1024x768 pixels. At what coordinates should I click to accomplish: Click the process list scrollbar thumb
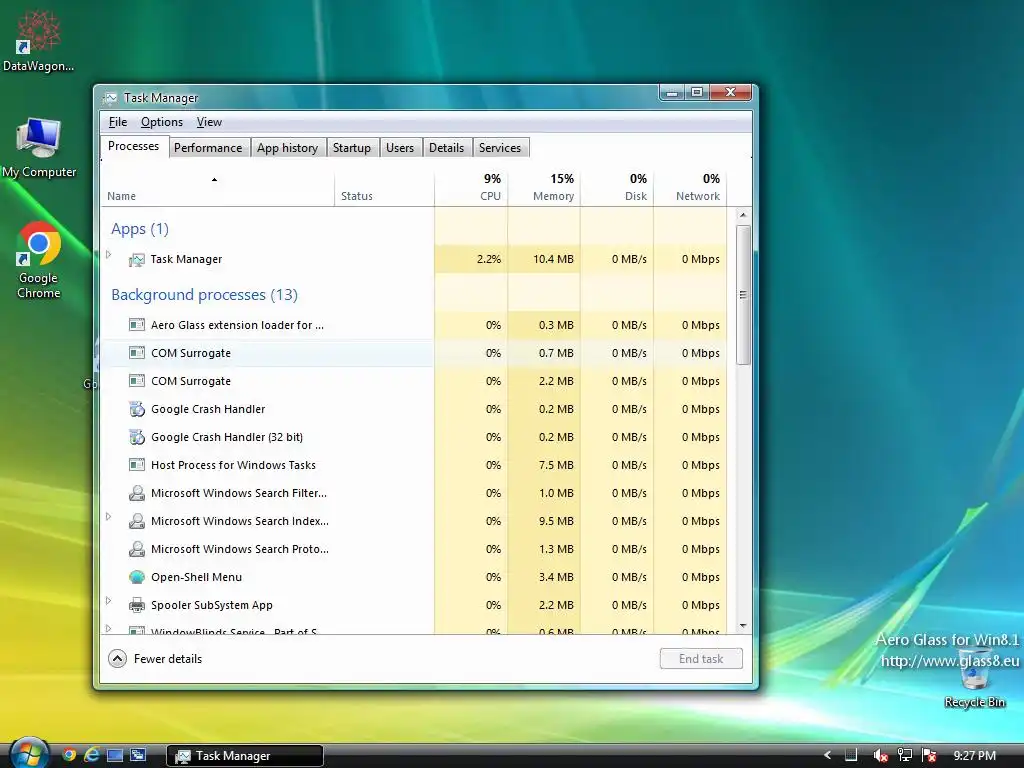[743, 295]
